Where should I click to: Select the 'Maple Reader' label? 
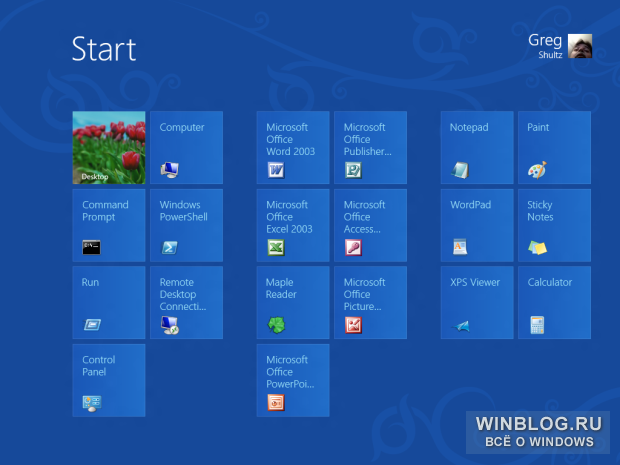[281, 288]
